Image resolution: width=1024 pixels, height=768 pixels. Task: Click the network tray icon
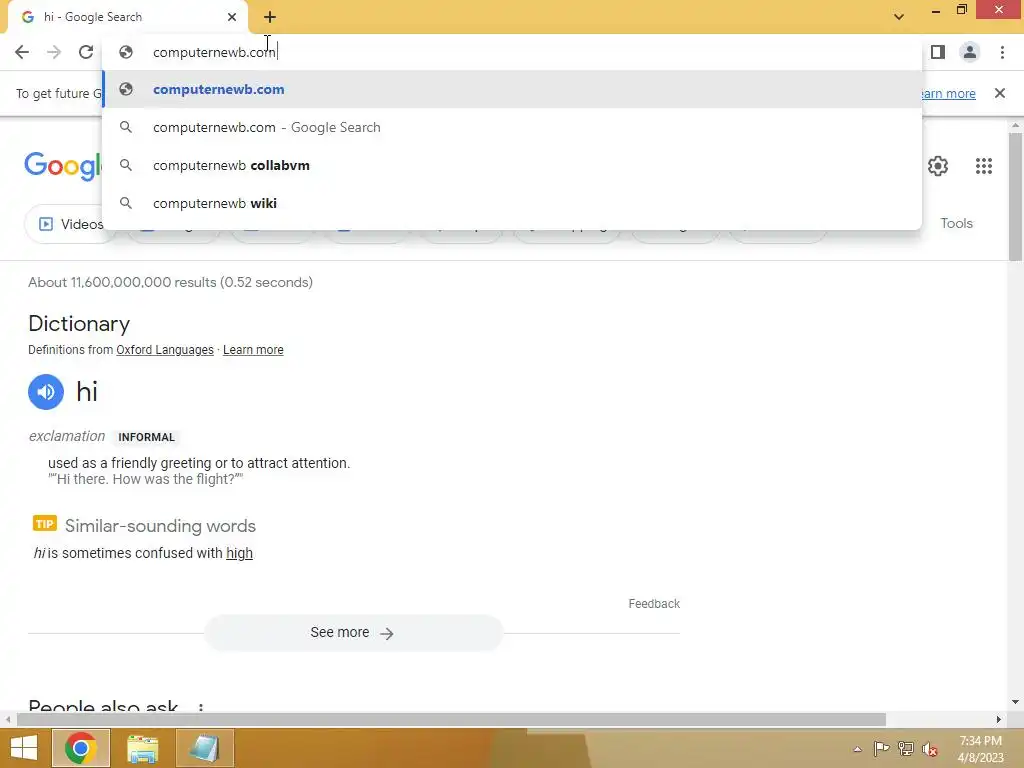point(906,749)
